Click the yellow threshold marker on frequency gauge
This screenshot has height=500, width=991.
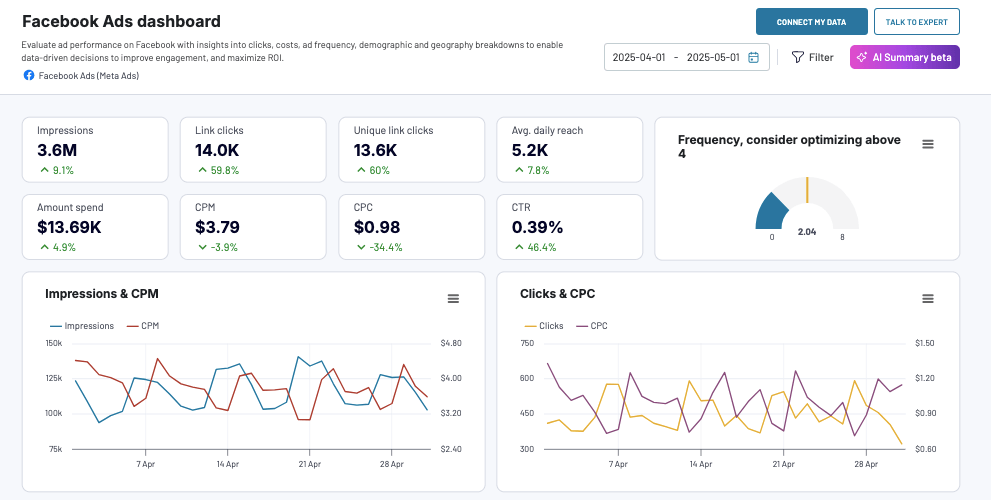pyautogui.click(x=807, y=190)
